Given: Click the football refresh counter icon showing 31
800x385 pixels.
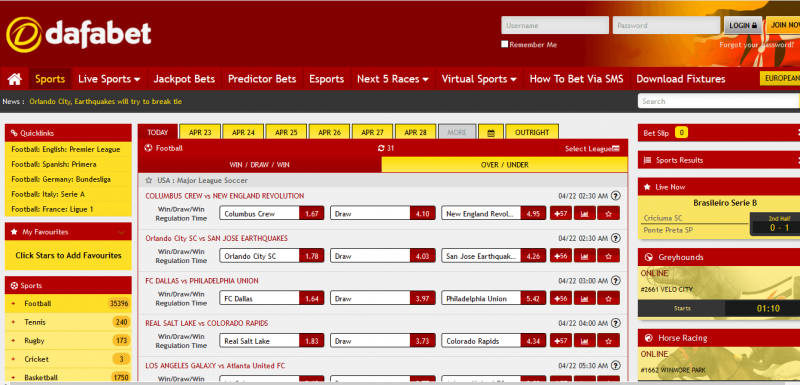Looking at the screenshot, I should pos(386,148).
